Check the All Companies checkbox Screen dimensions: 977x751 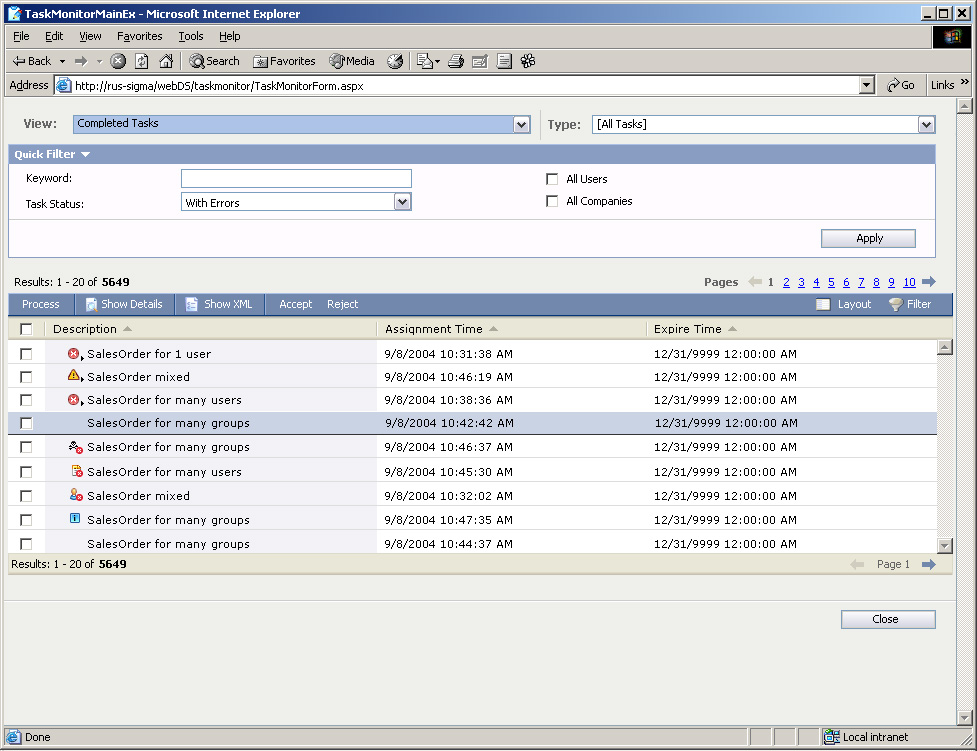(552, 201)
